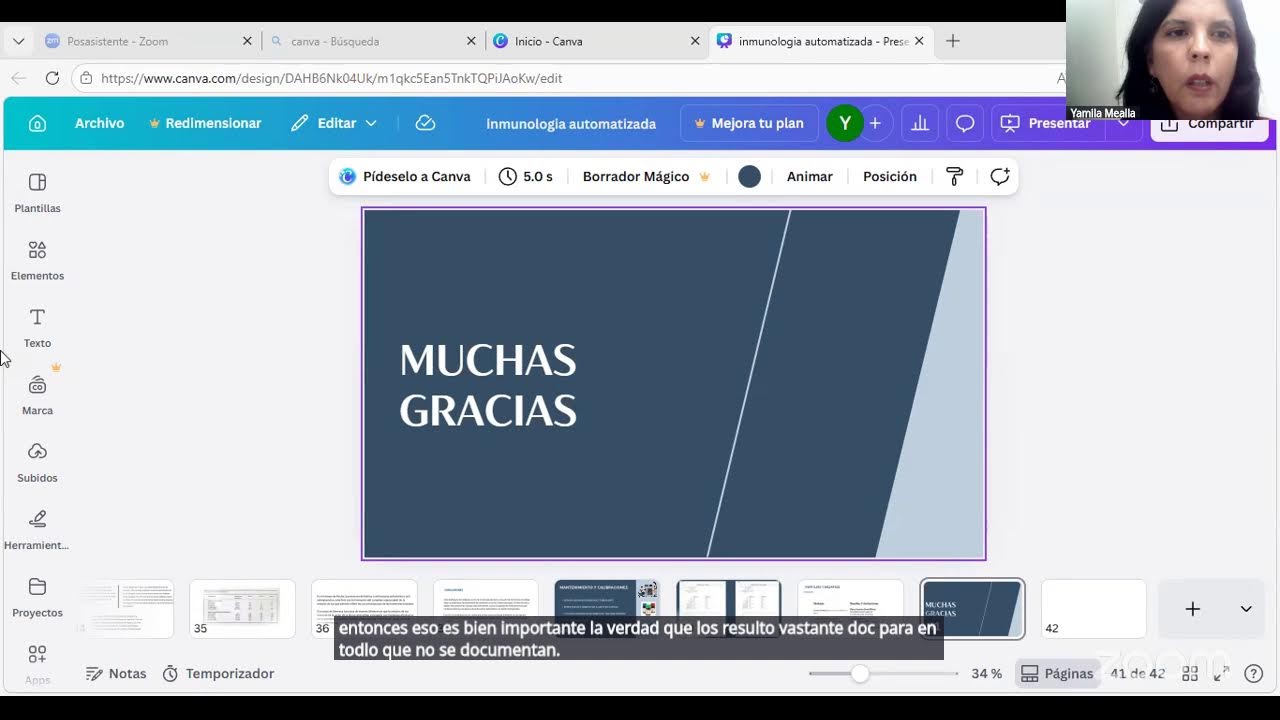Click the Y user avatar

[845, 123]
